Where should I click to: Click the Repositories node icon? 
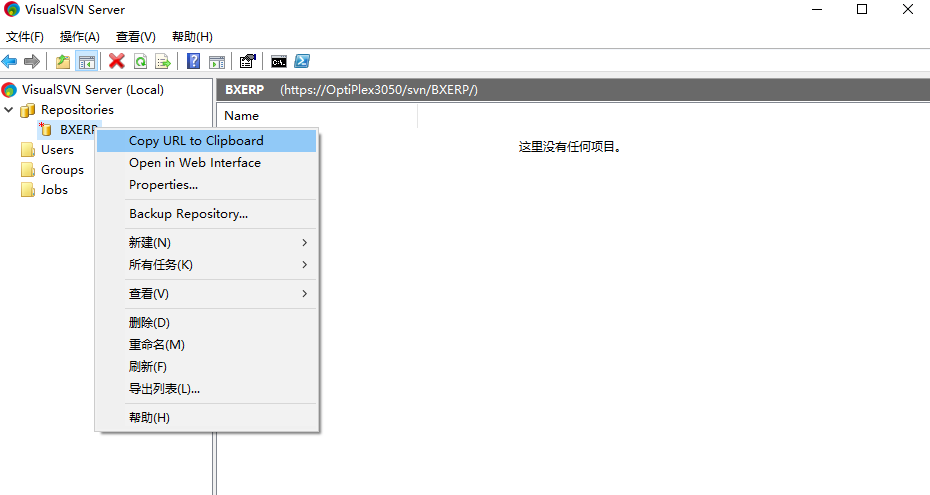[27, 110]
